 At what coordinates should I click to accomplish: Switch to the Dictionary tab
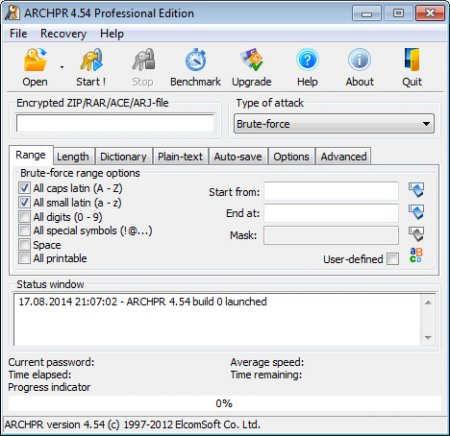point(123,156)
